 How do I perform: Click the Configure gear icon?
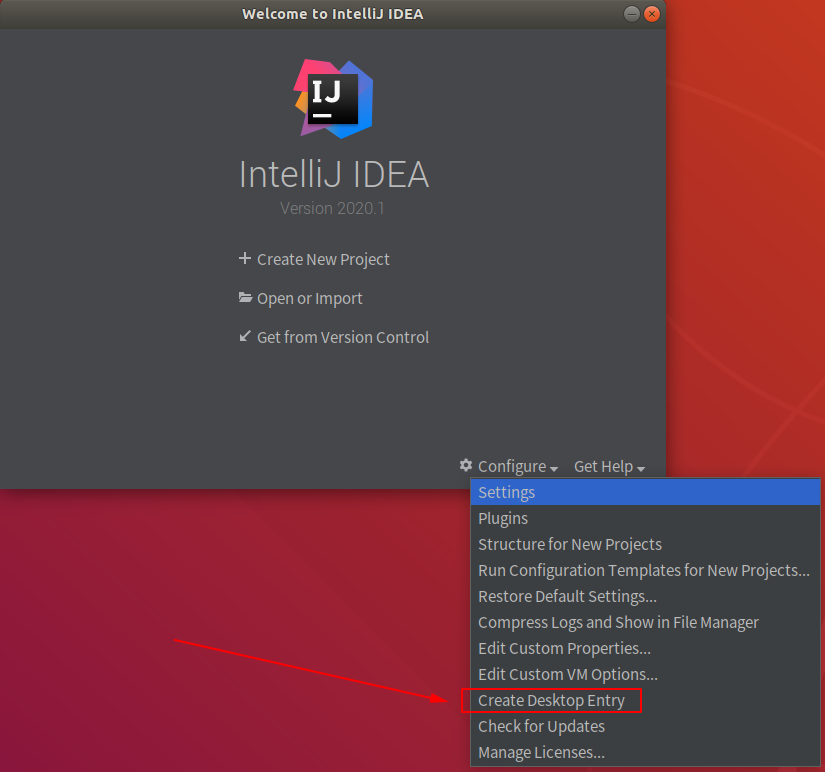pos(466,466)
